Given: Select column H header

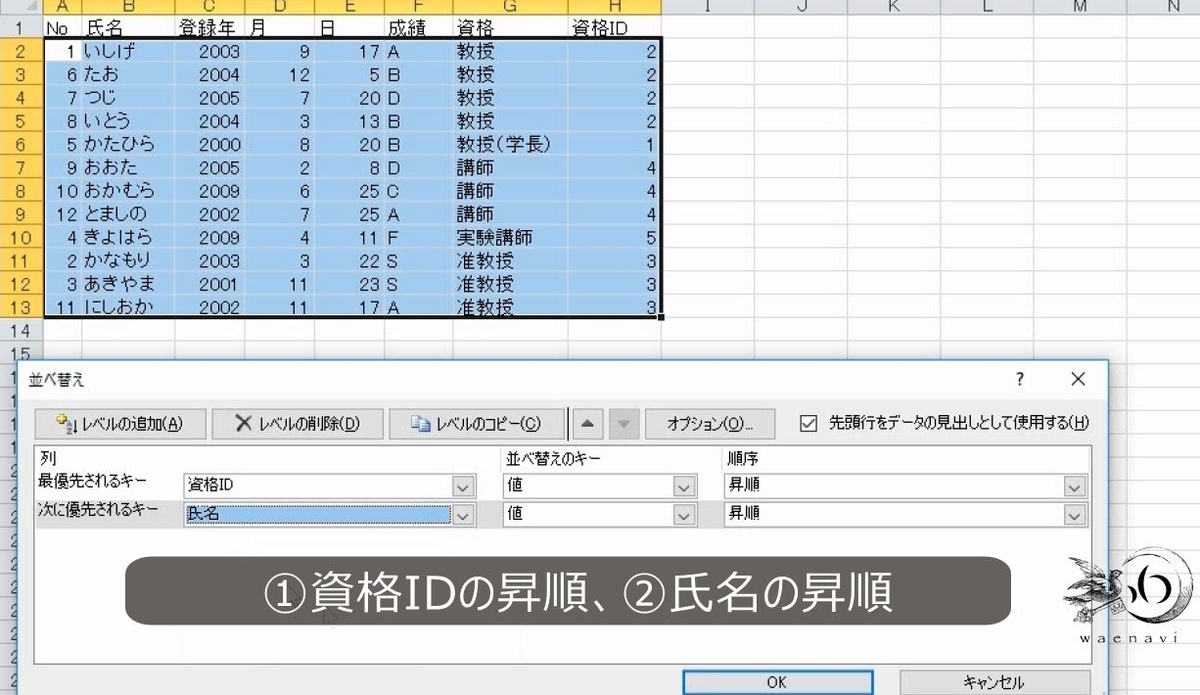Looking at the screenshot, I should coord(614,7).
